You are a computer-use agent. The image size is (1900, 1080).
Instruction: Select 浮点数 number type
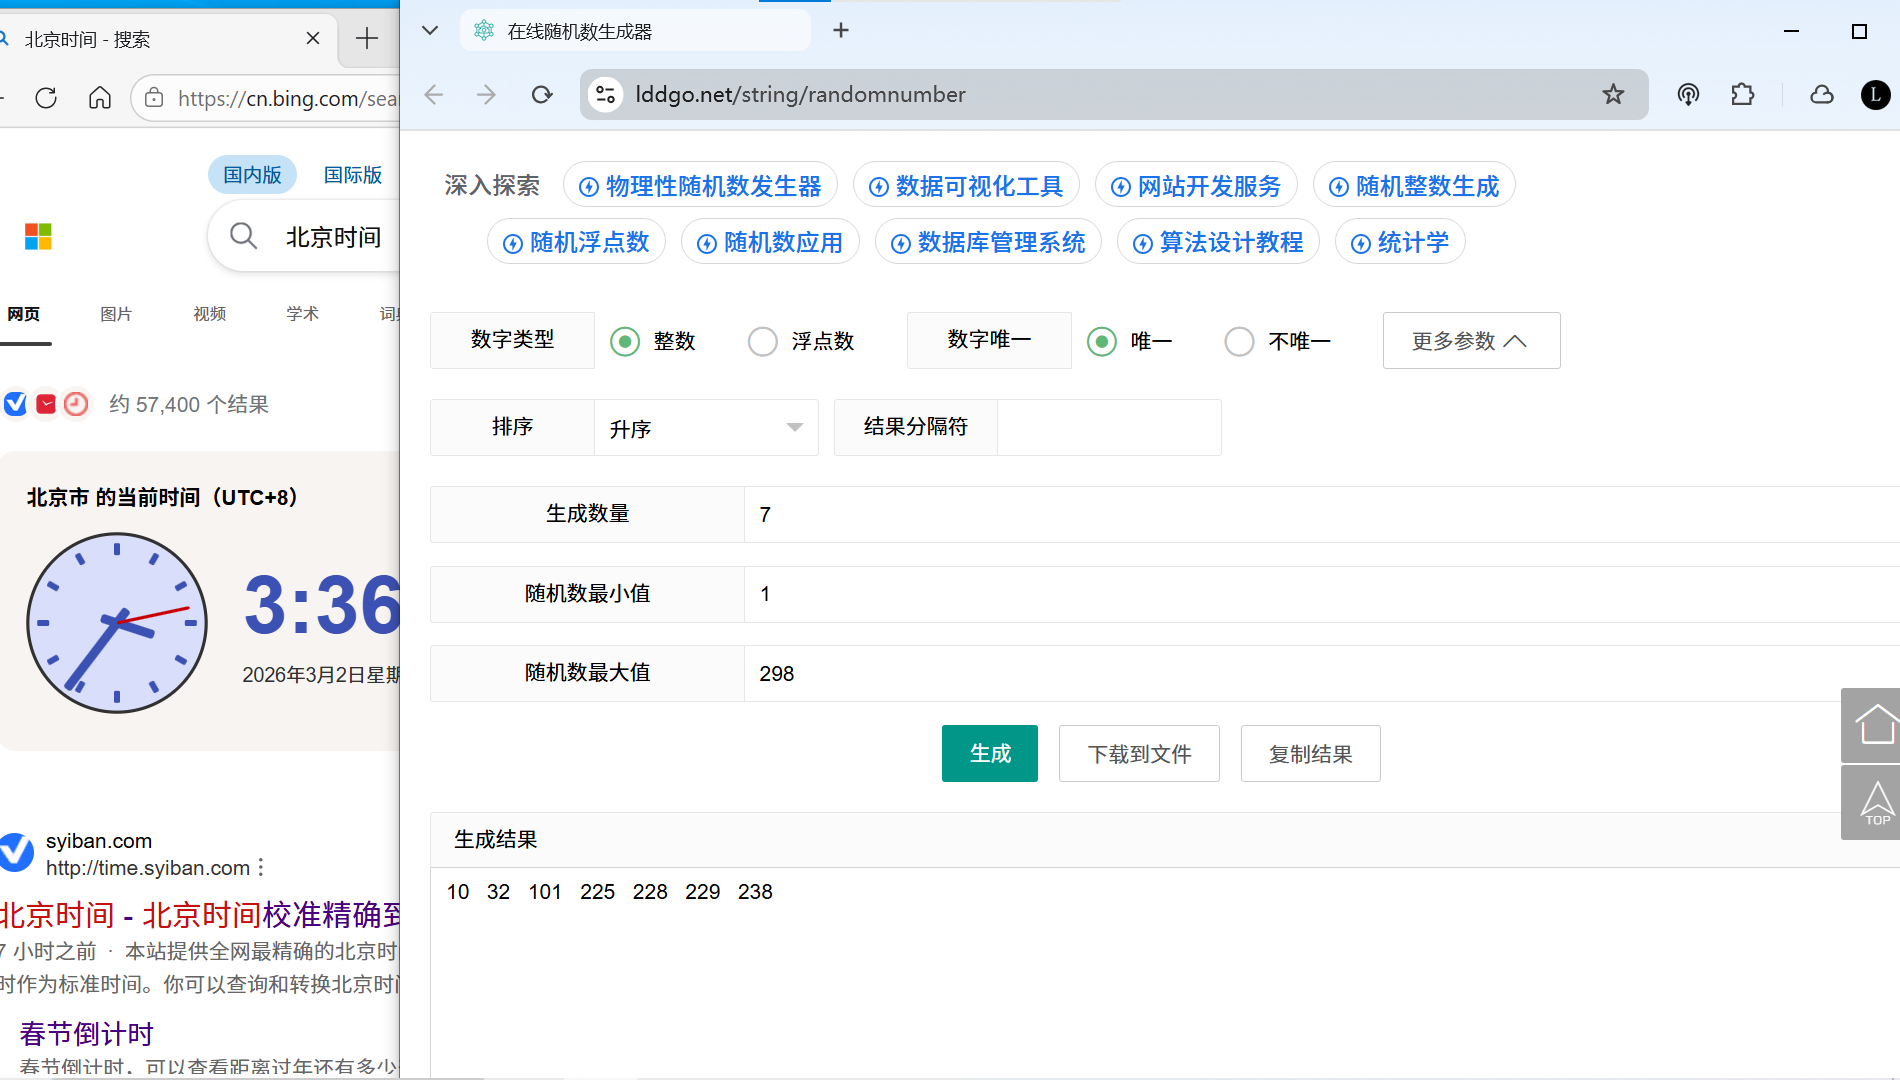pyautogui.click(x=801, y=341)
